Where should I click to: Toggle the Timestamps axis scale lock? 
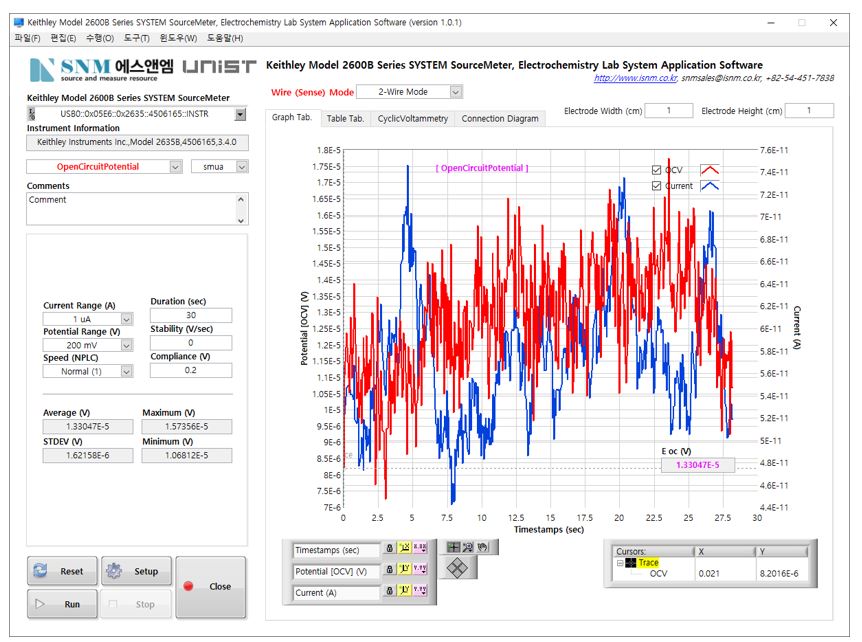click(389, 550)
